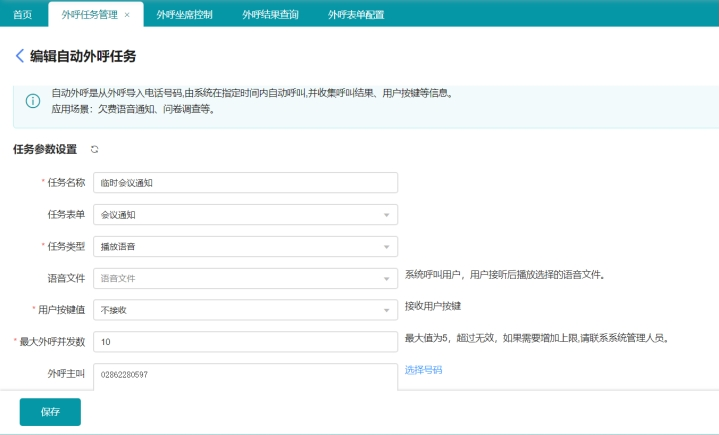Click the refresh icon next to 任务参数设置
The image size is (719, 435).
[95, 149]
